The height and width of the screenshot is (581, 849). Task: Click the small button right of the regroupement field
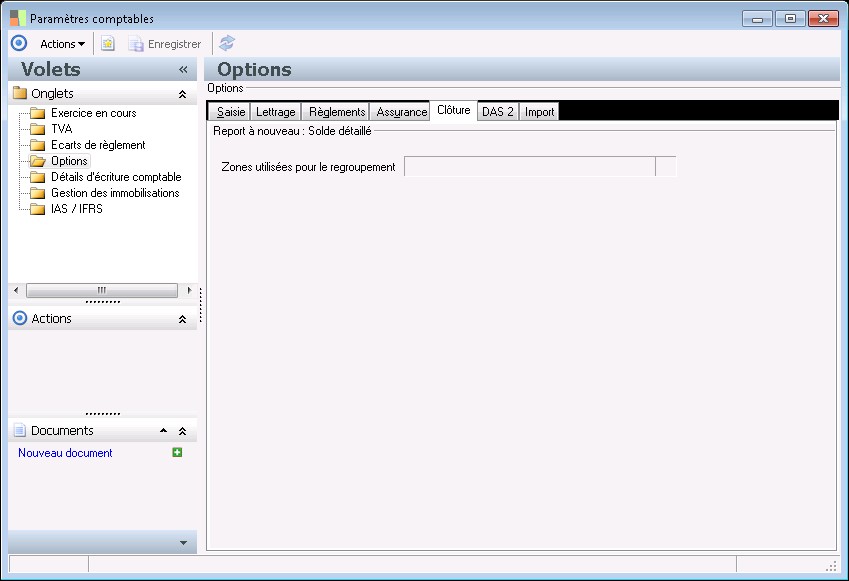coord(666,167)
